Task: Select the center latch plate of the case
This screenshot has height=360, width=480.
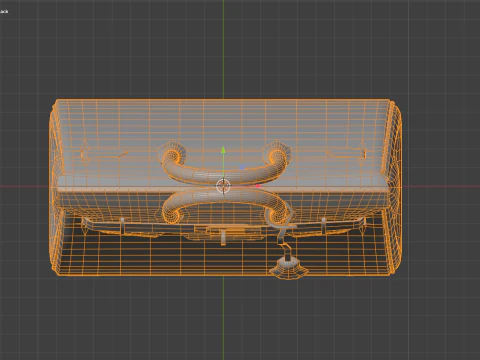Action: [x=224, y=232]
